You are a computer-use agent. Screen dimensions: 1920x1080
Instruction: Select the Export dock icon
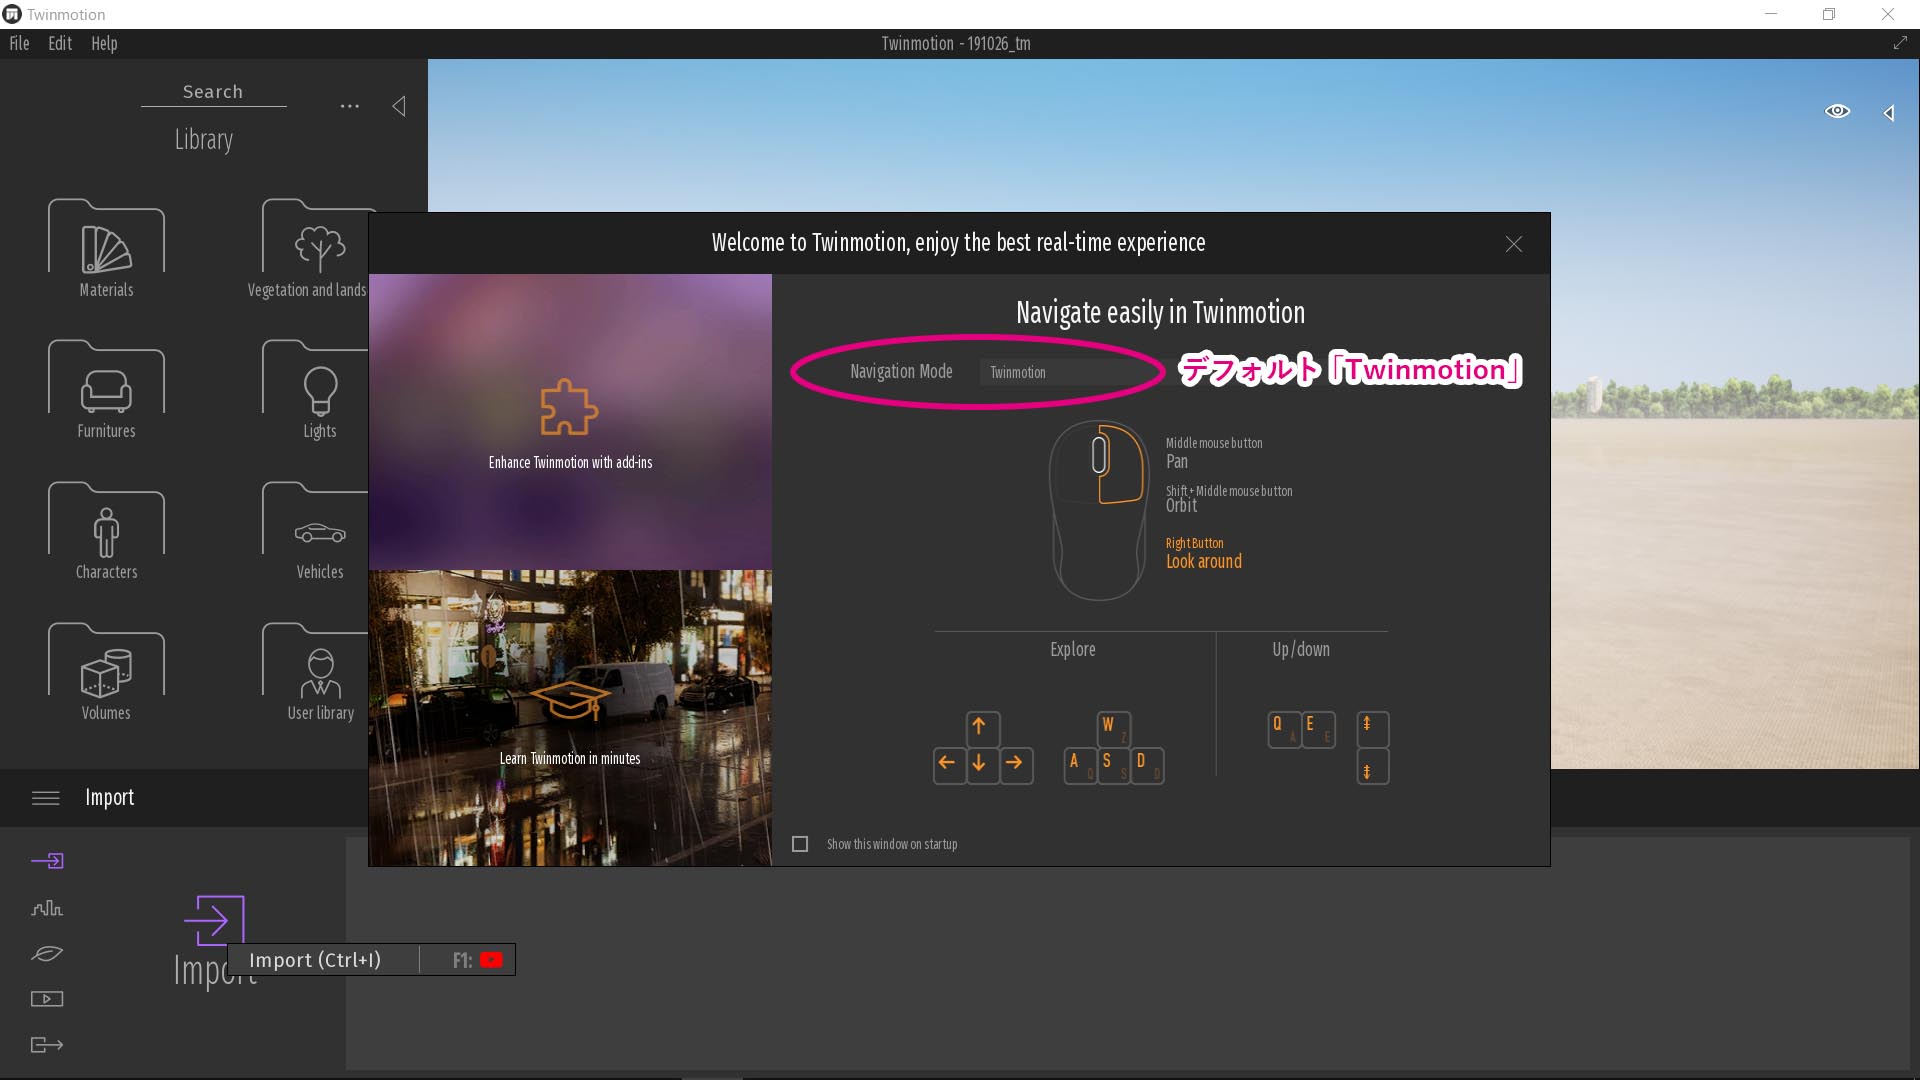[x=47, y=1045]
